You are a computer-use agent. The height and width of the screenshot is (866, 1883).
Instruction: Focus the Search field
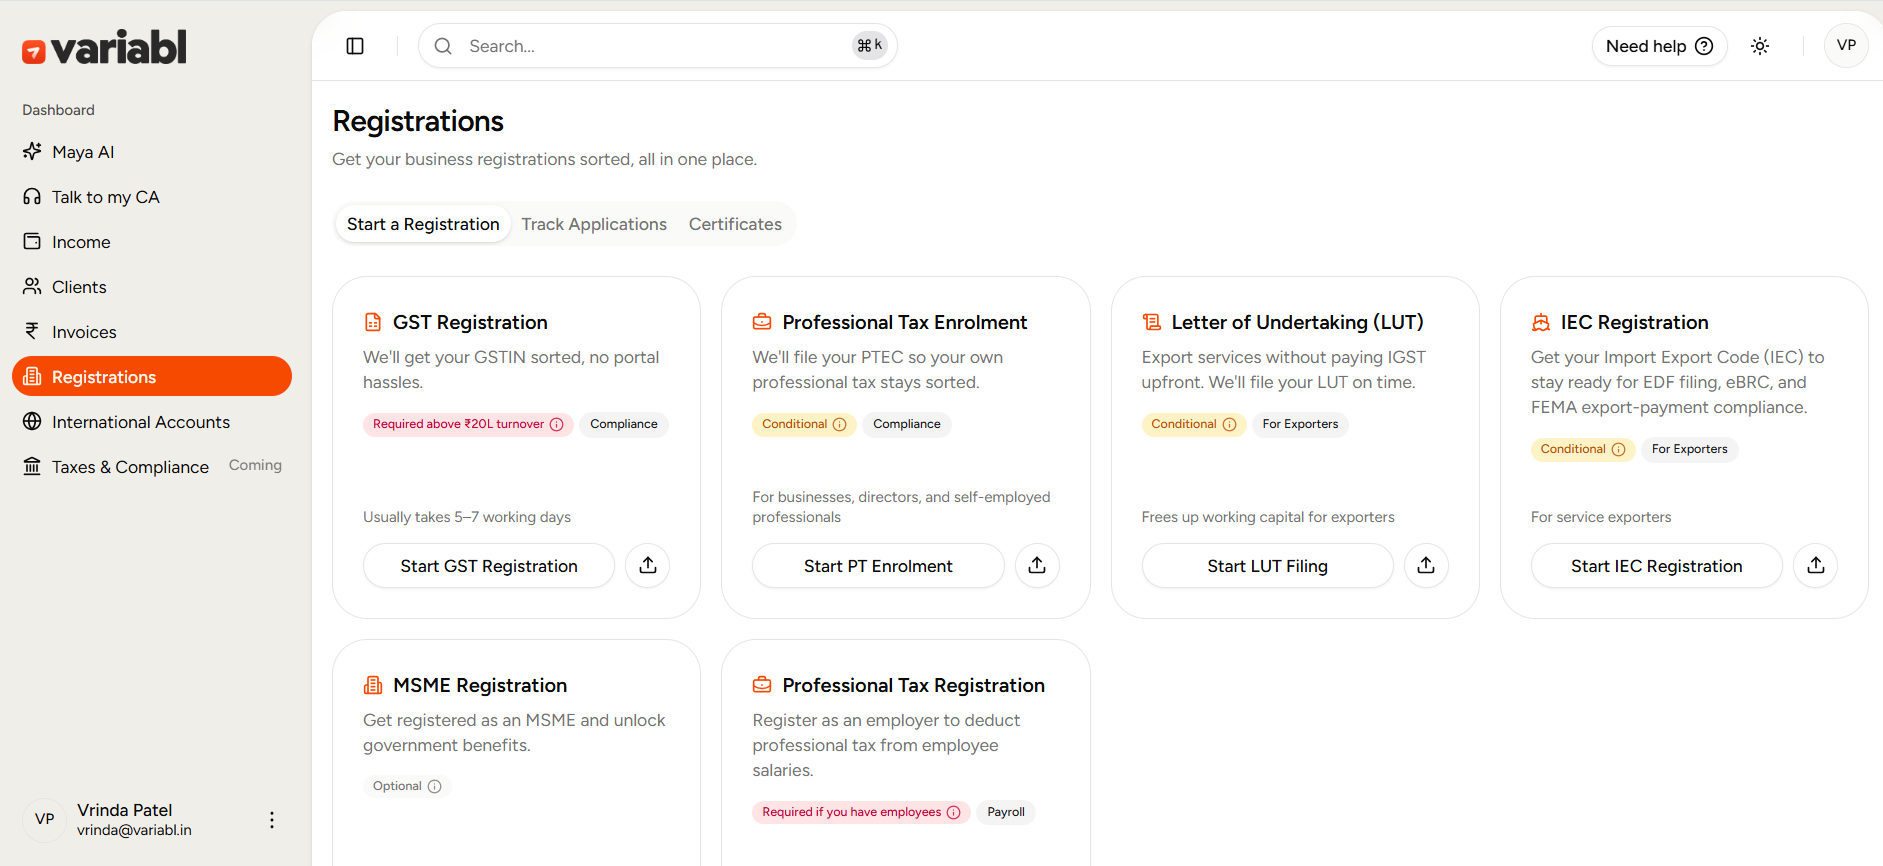coord(657,46)
